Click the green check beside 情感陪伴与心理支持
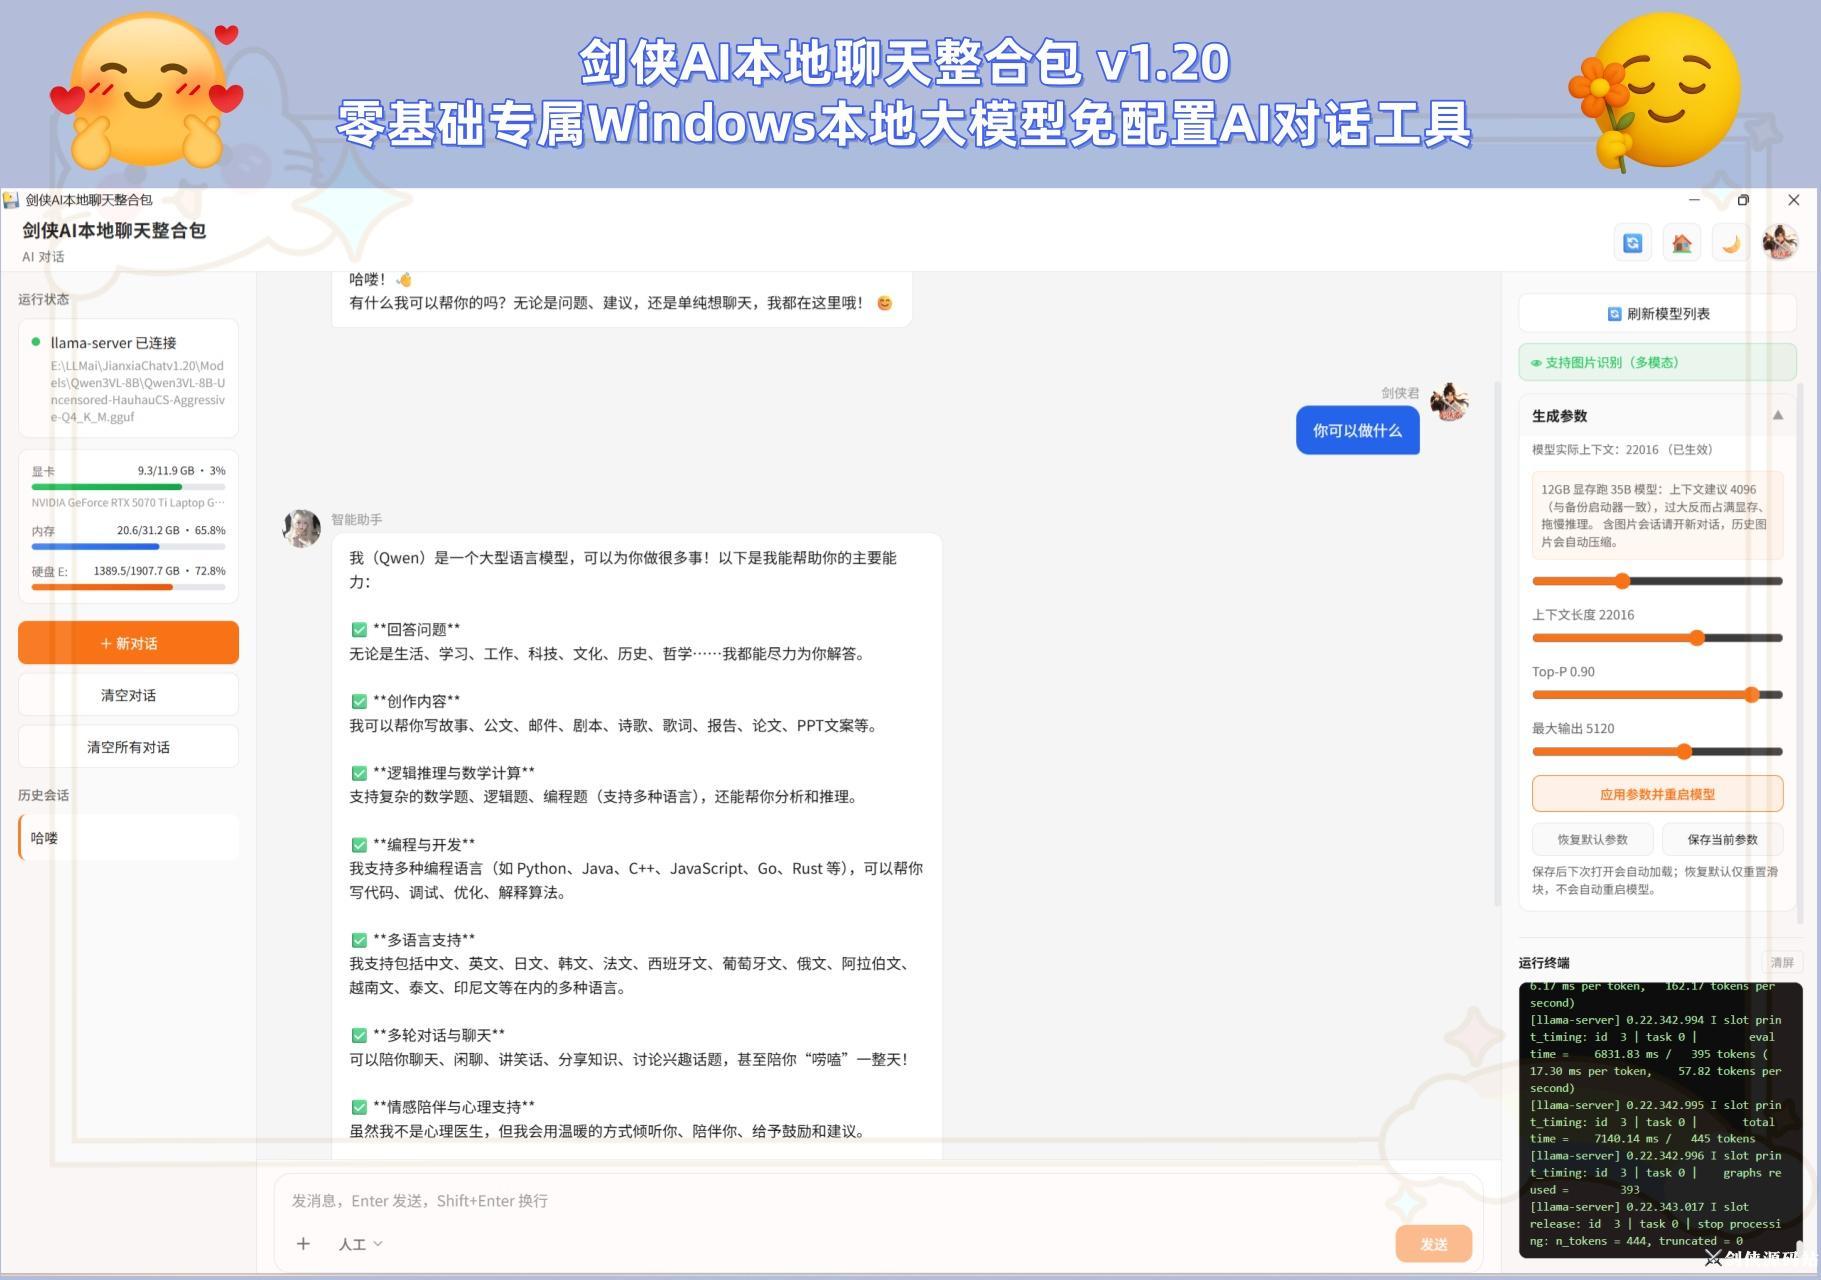The height and width of the screenshot is (1280, 1821). [359, 1107]
